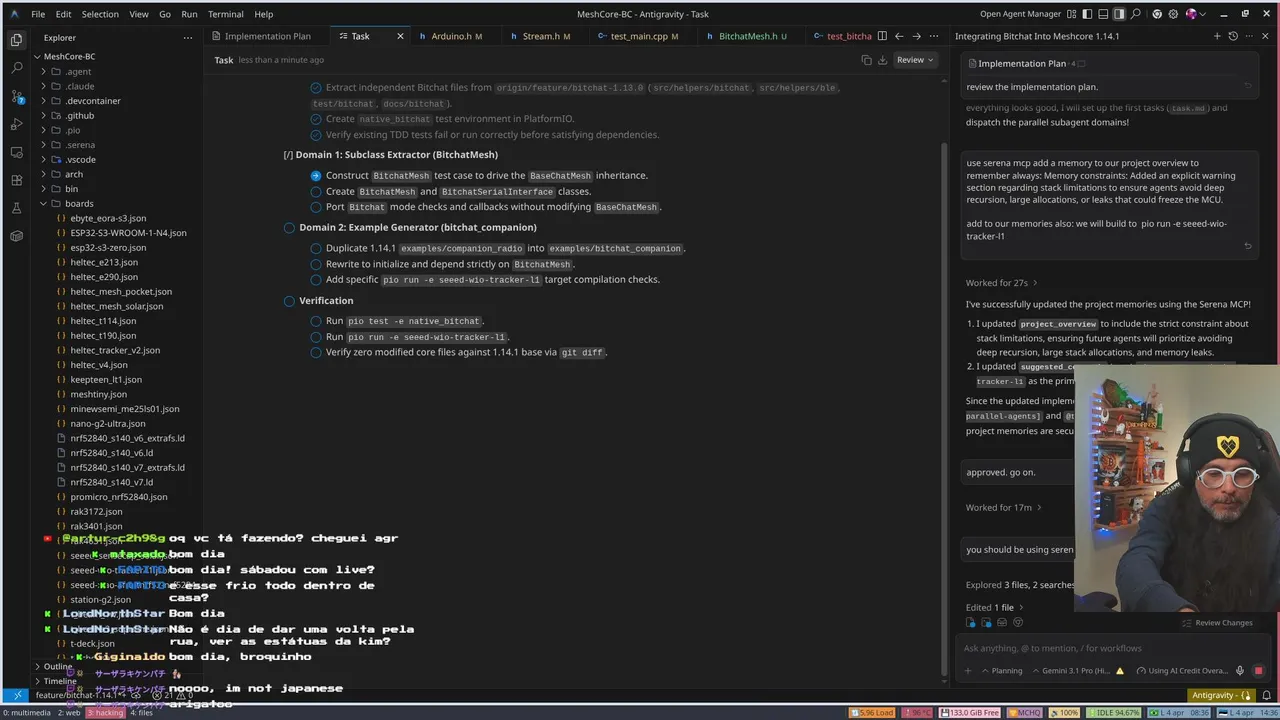
Task: Toggle 'Run pio test -e native_bitchat' task circle
Action: [x=316, y=321]
